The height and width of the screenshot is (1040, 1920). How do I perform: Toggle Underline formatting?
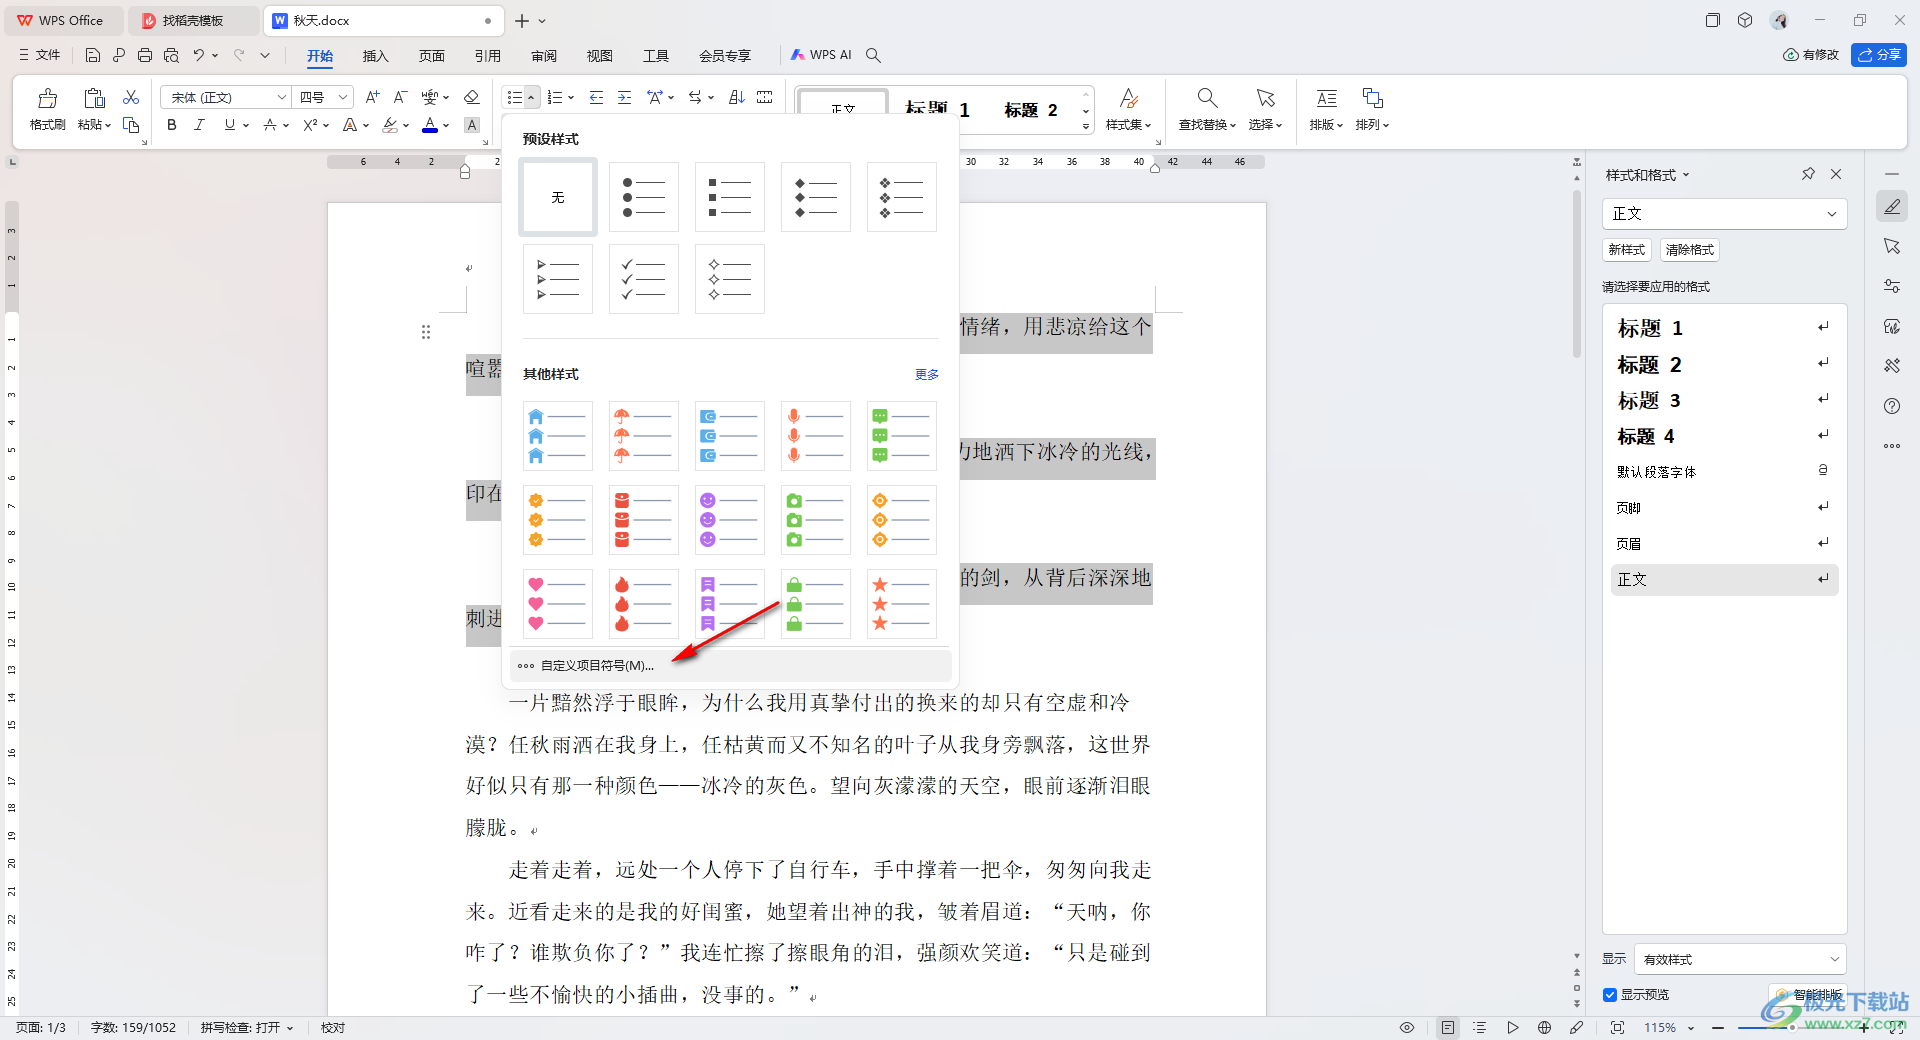(x=230, y=125)
